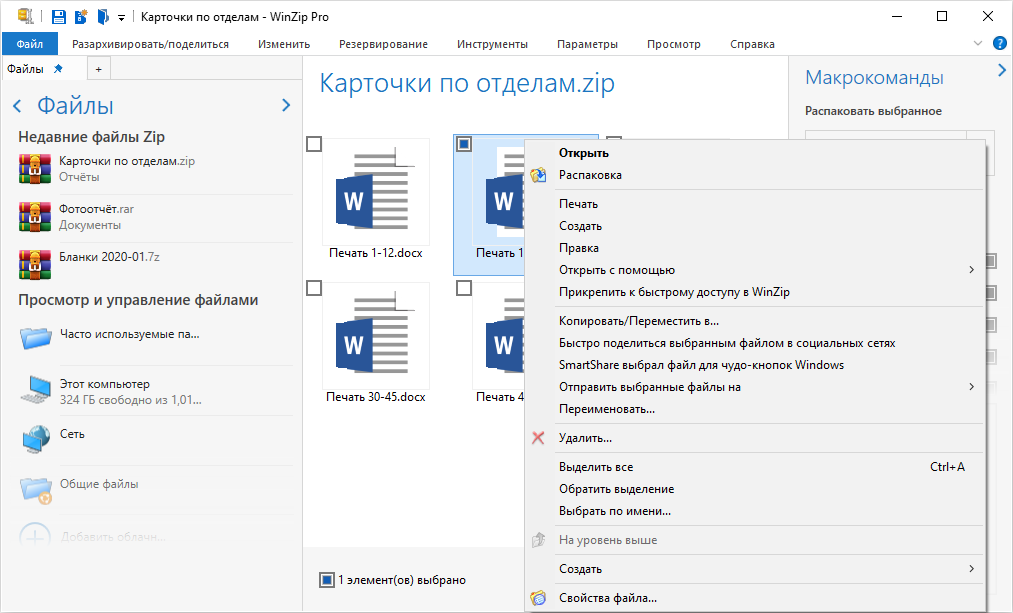Select the Этот компьютер computer icon
The width and height of the screenshot is (1013, 613).
(36, 390)
